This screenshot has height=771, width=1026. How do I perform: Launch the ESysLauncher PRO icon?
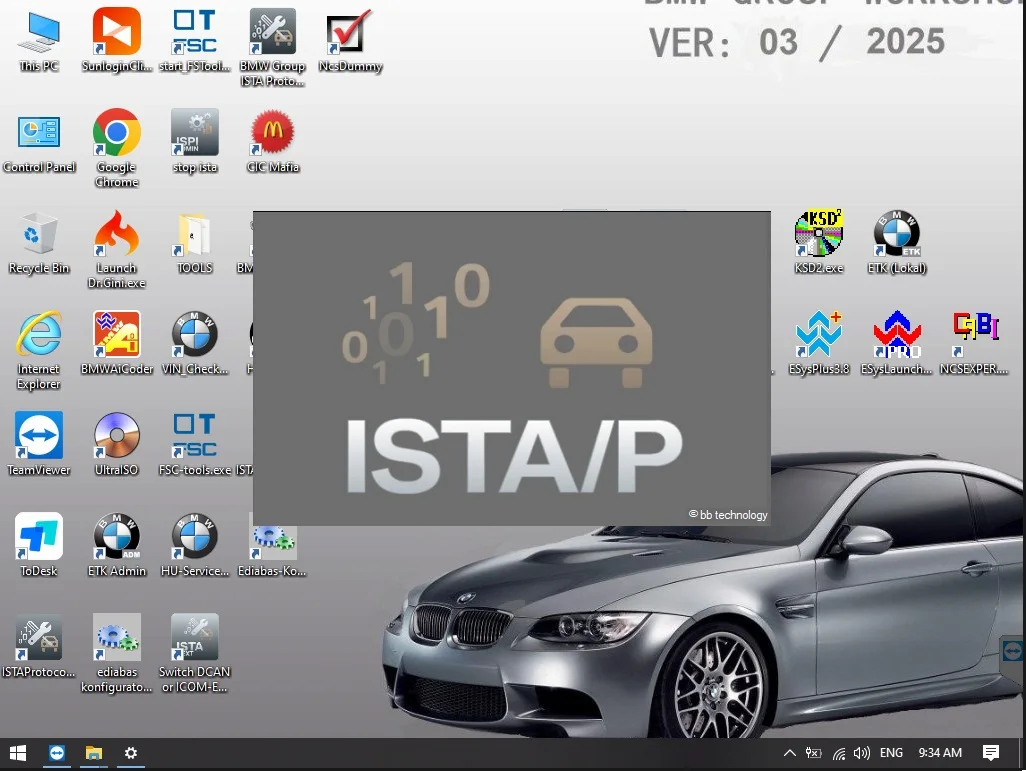pyautogui.click(x=896, y=336)
